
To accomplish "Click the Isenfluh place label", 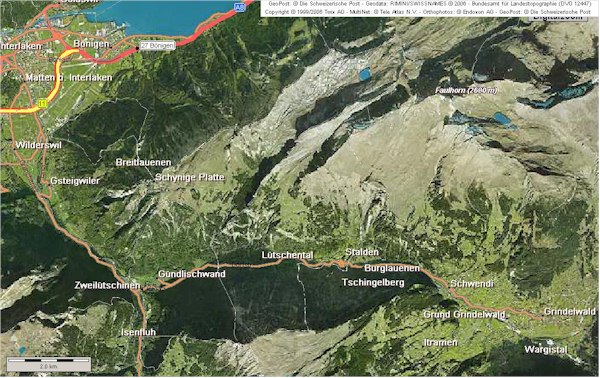I will [139, 332].
